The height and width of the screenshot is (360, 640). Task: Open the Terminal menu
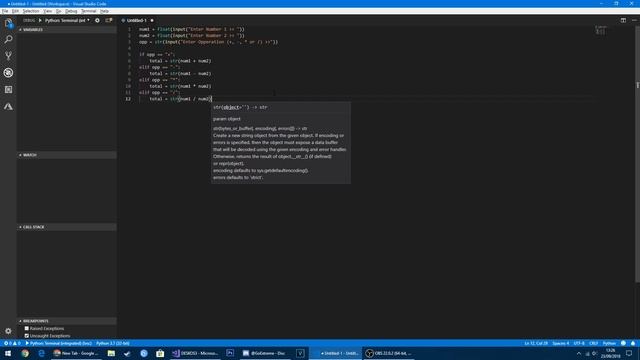click(89, 11)
